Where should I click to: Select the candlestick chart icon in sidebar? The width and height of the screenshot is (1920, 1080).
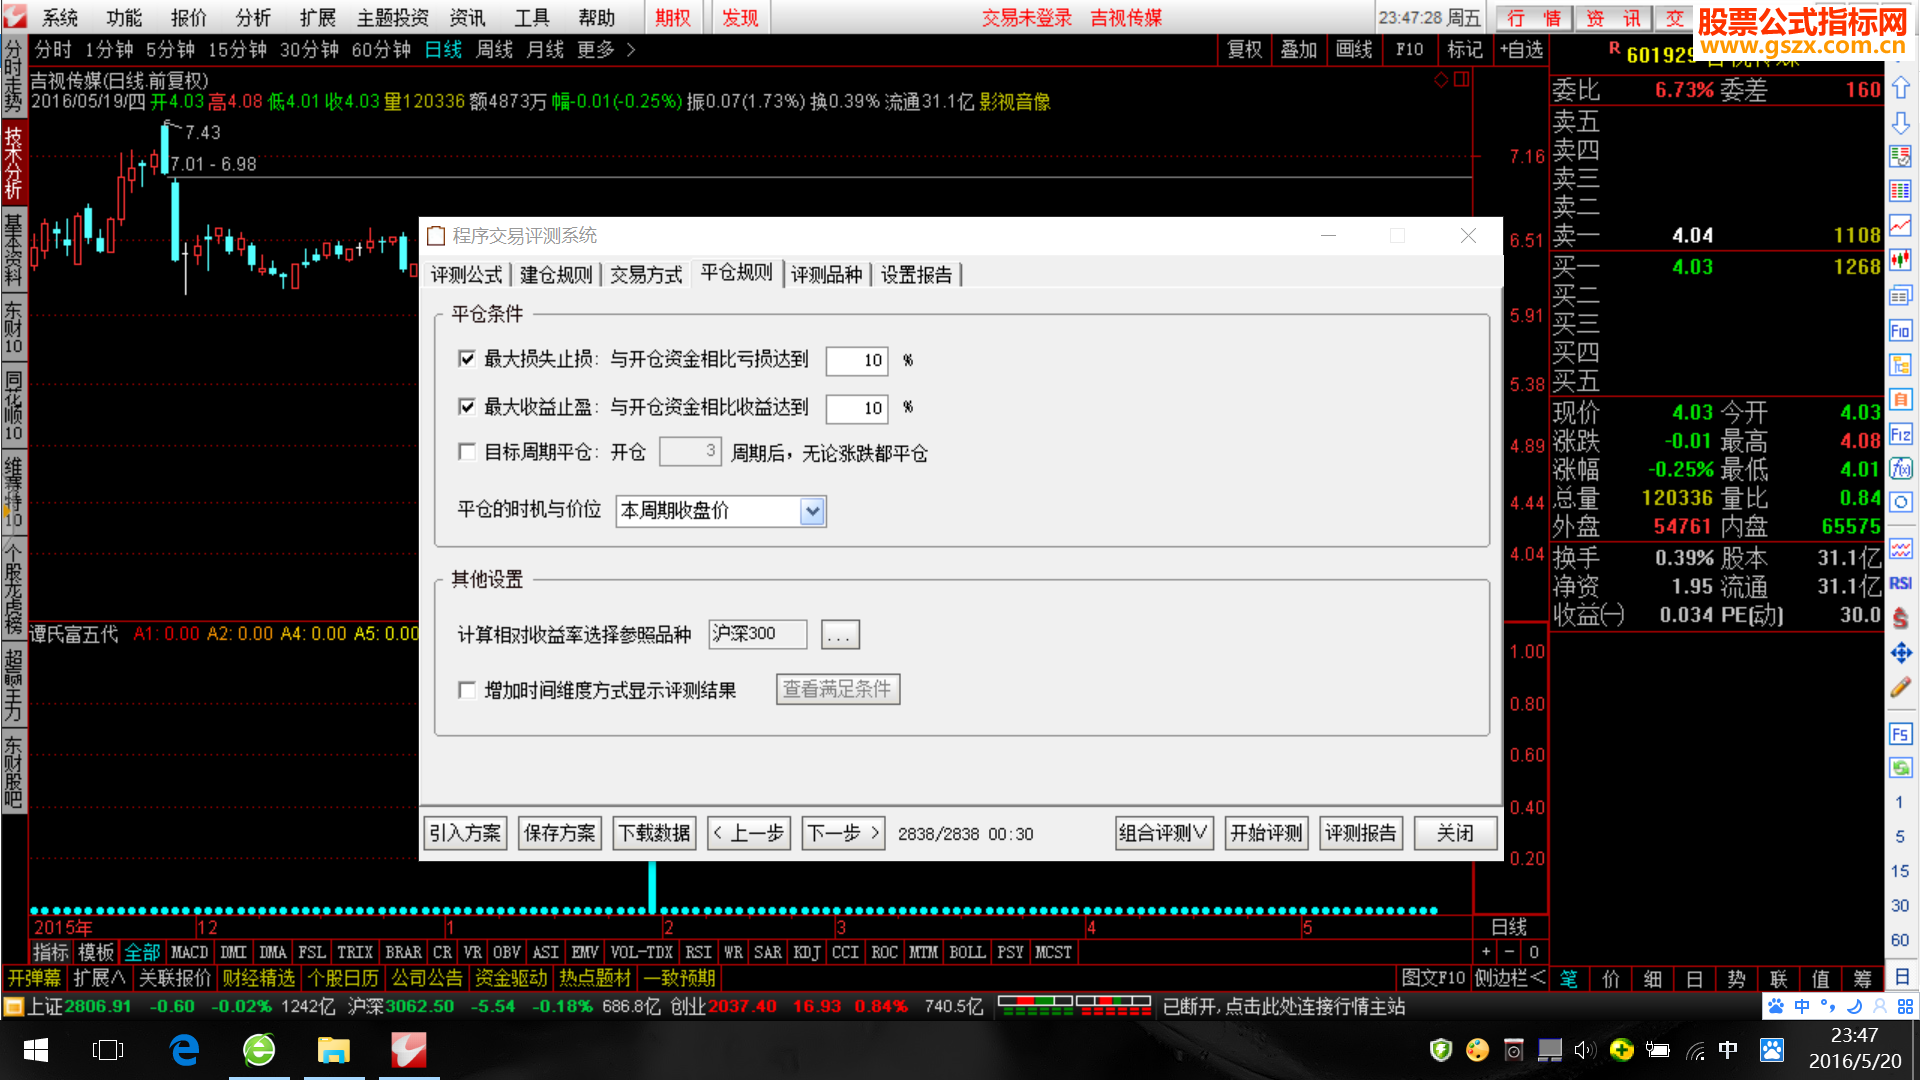click(1900, 261)
